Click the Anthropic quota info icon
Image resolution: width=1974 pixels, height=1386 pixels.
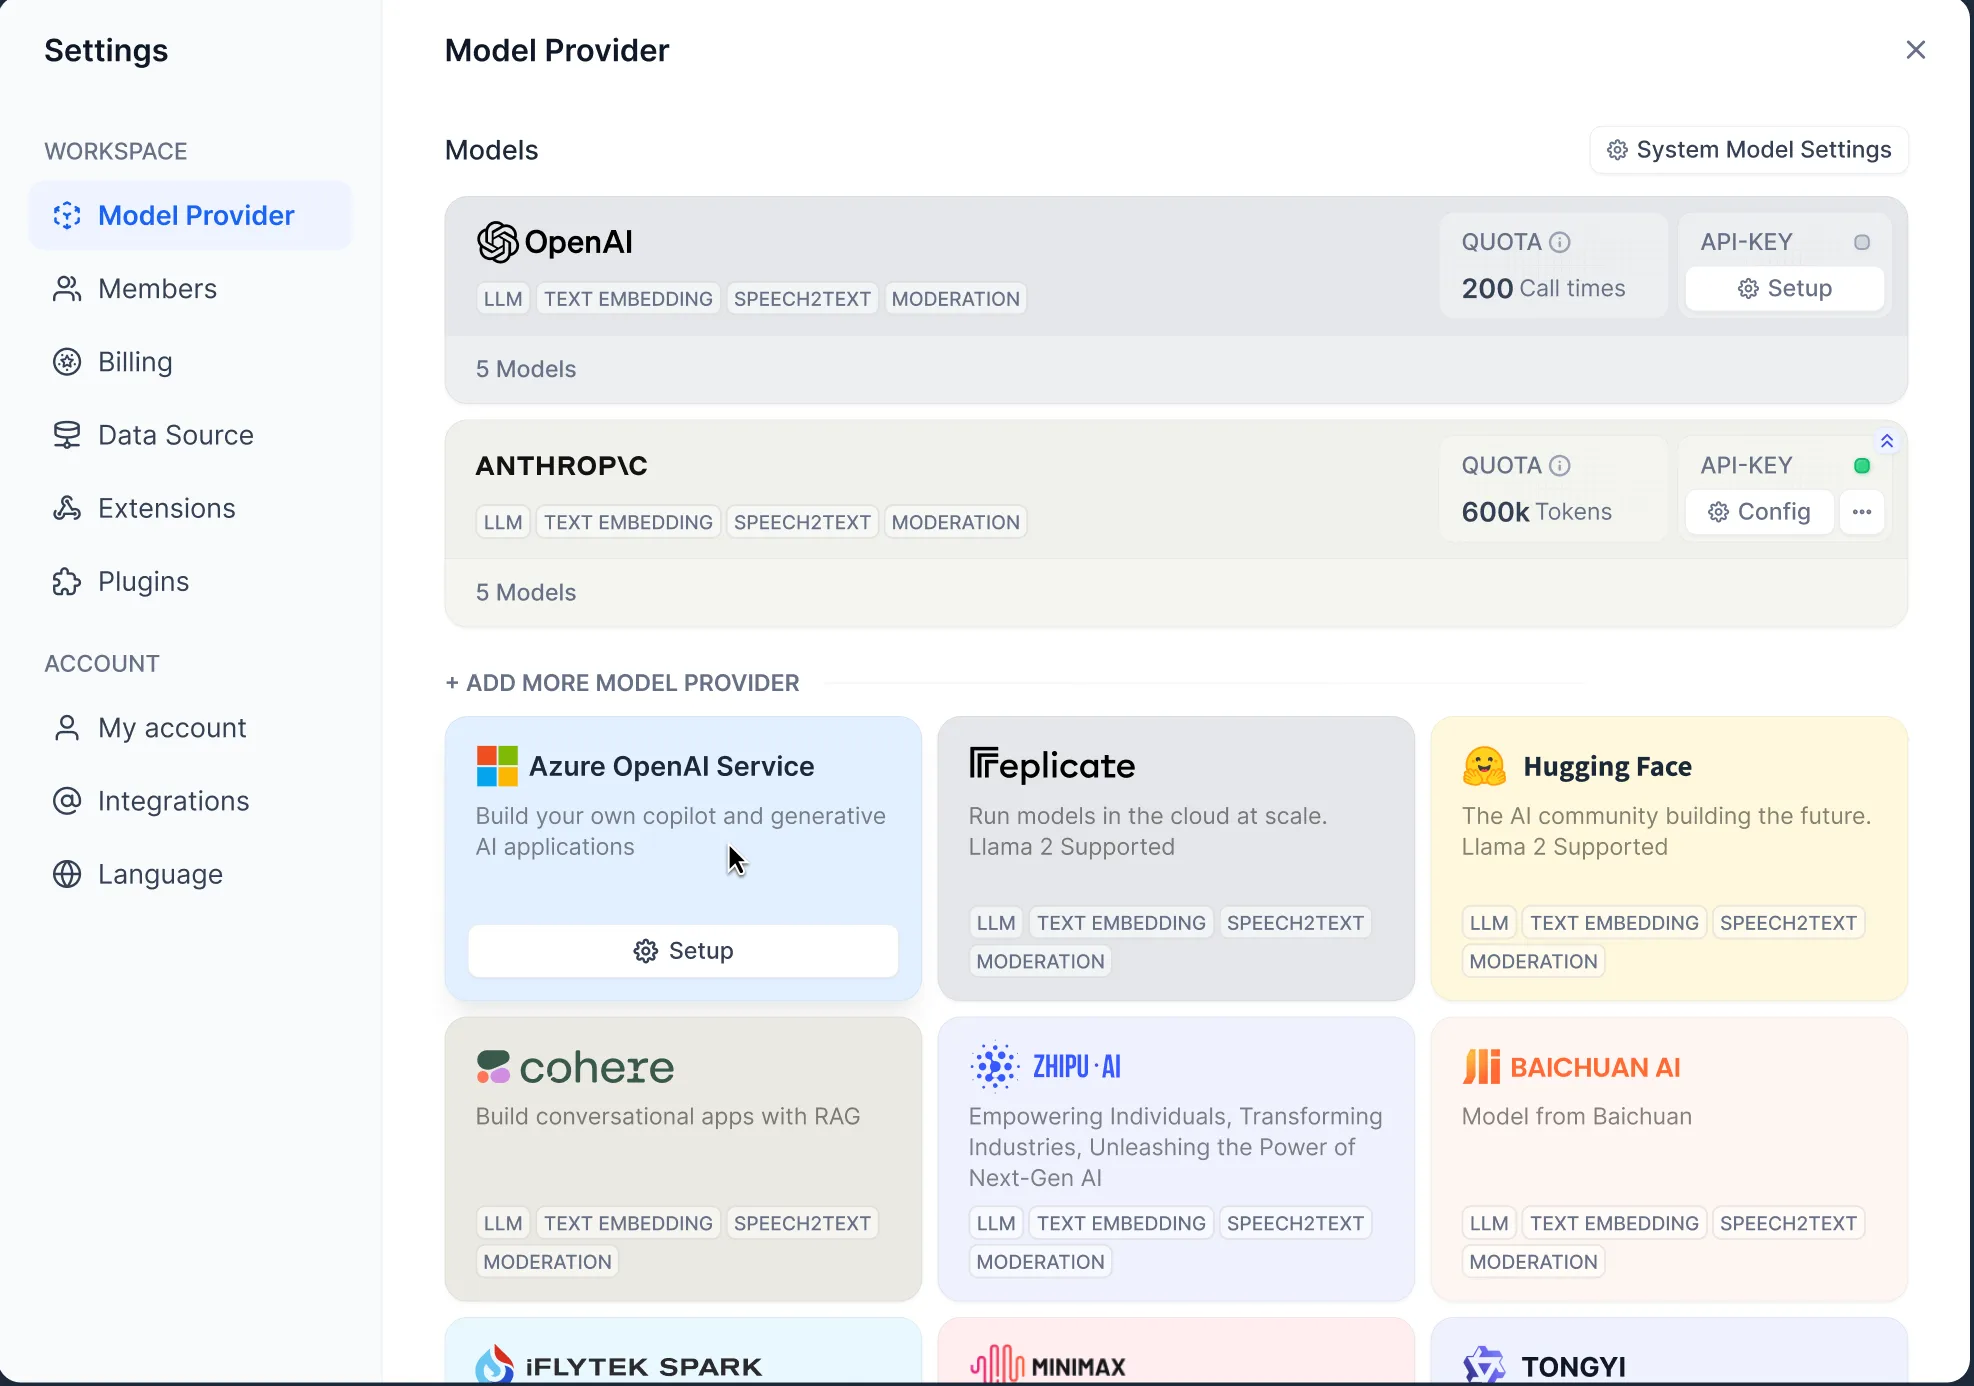pyautogui.click(x=1559, y=465)
